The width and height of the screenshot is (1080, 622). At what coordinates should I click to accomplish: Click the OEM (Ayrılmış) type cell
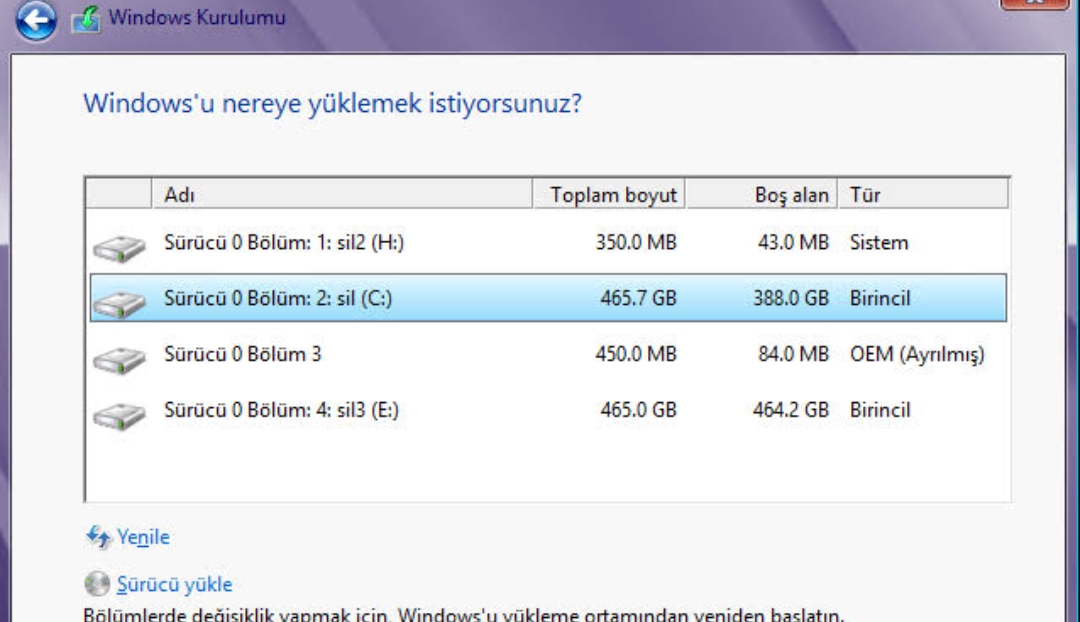917,355
